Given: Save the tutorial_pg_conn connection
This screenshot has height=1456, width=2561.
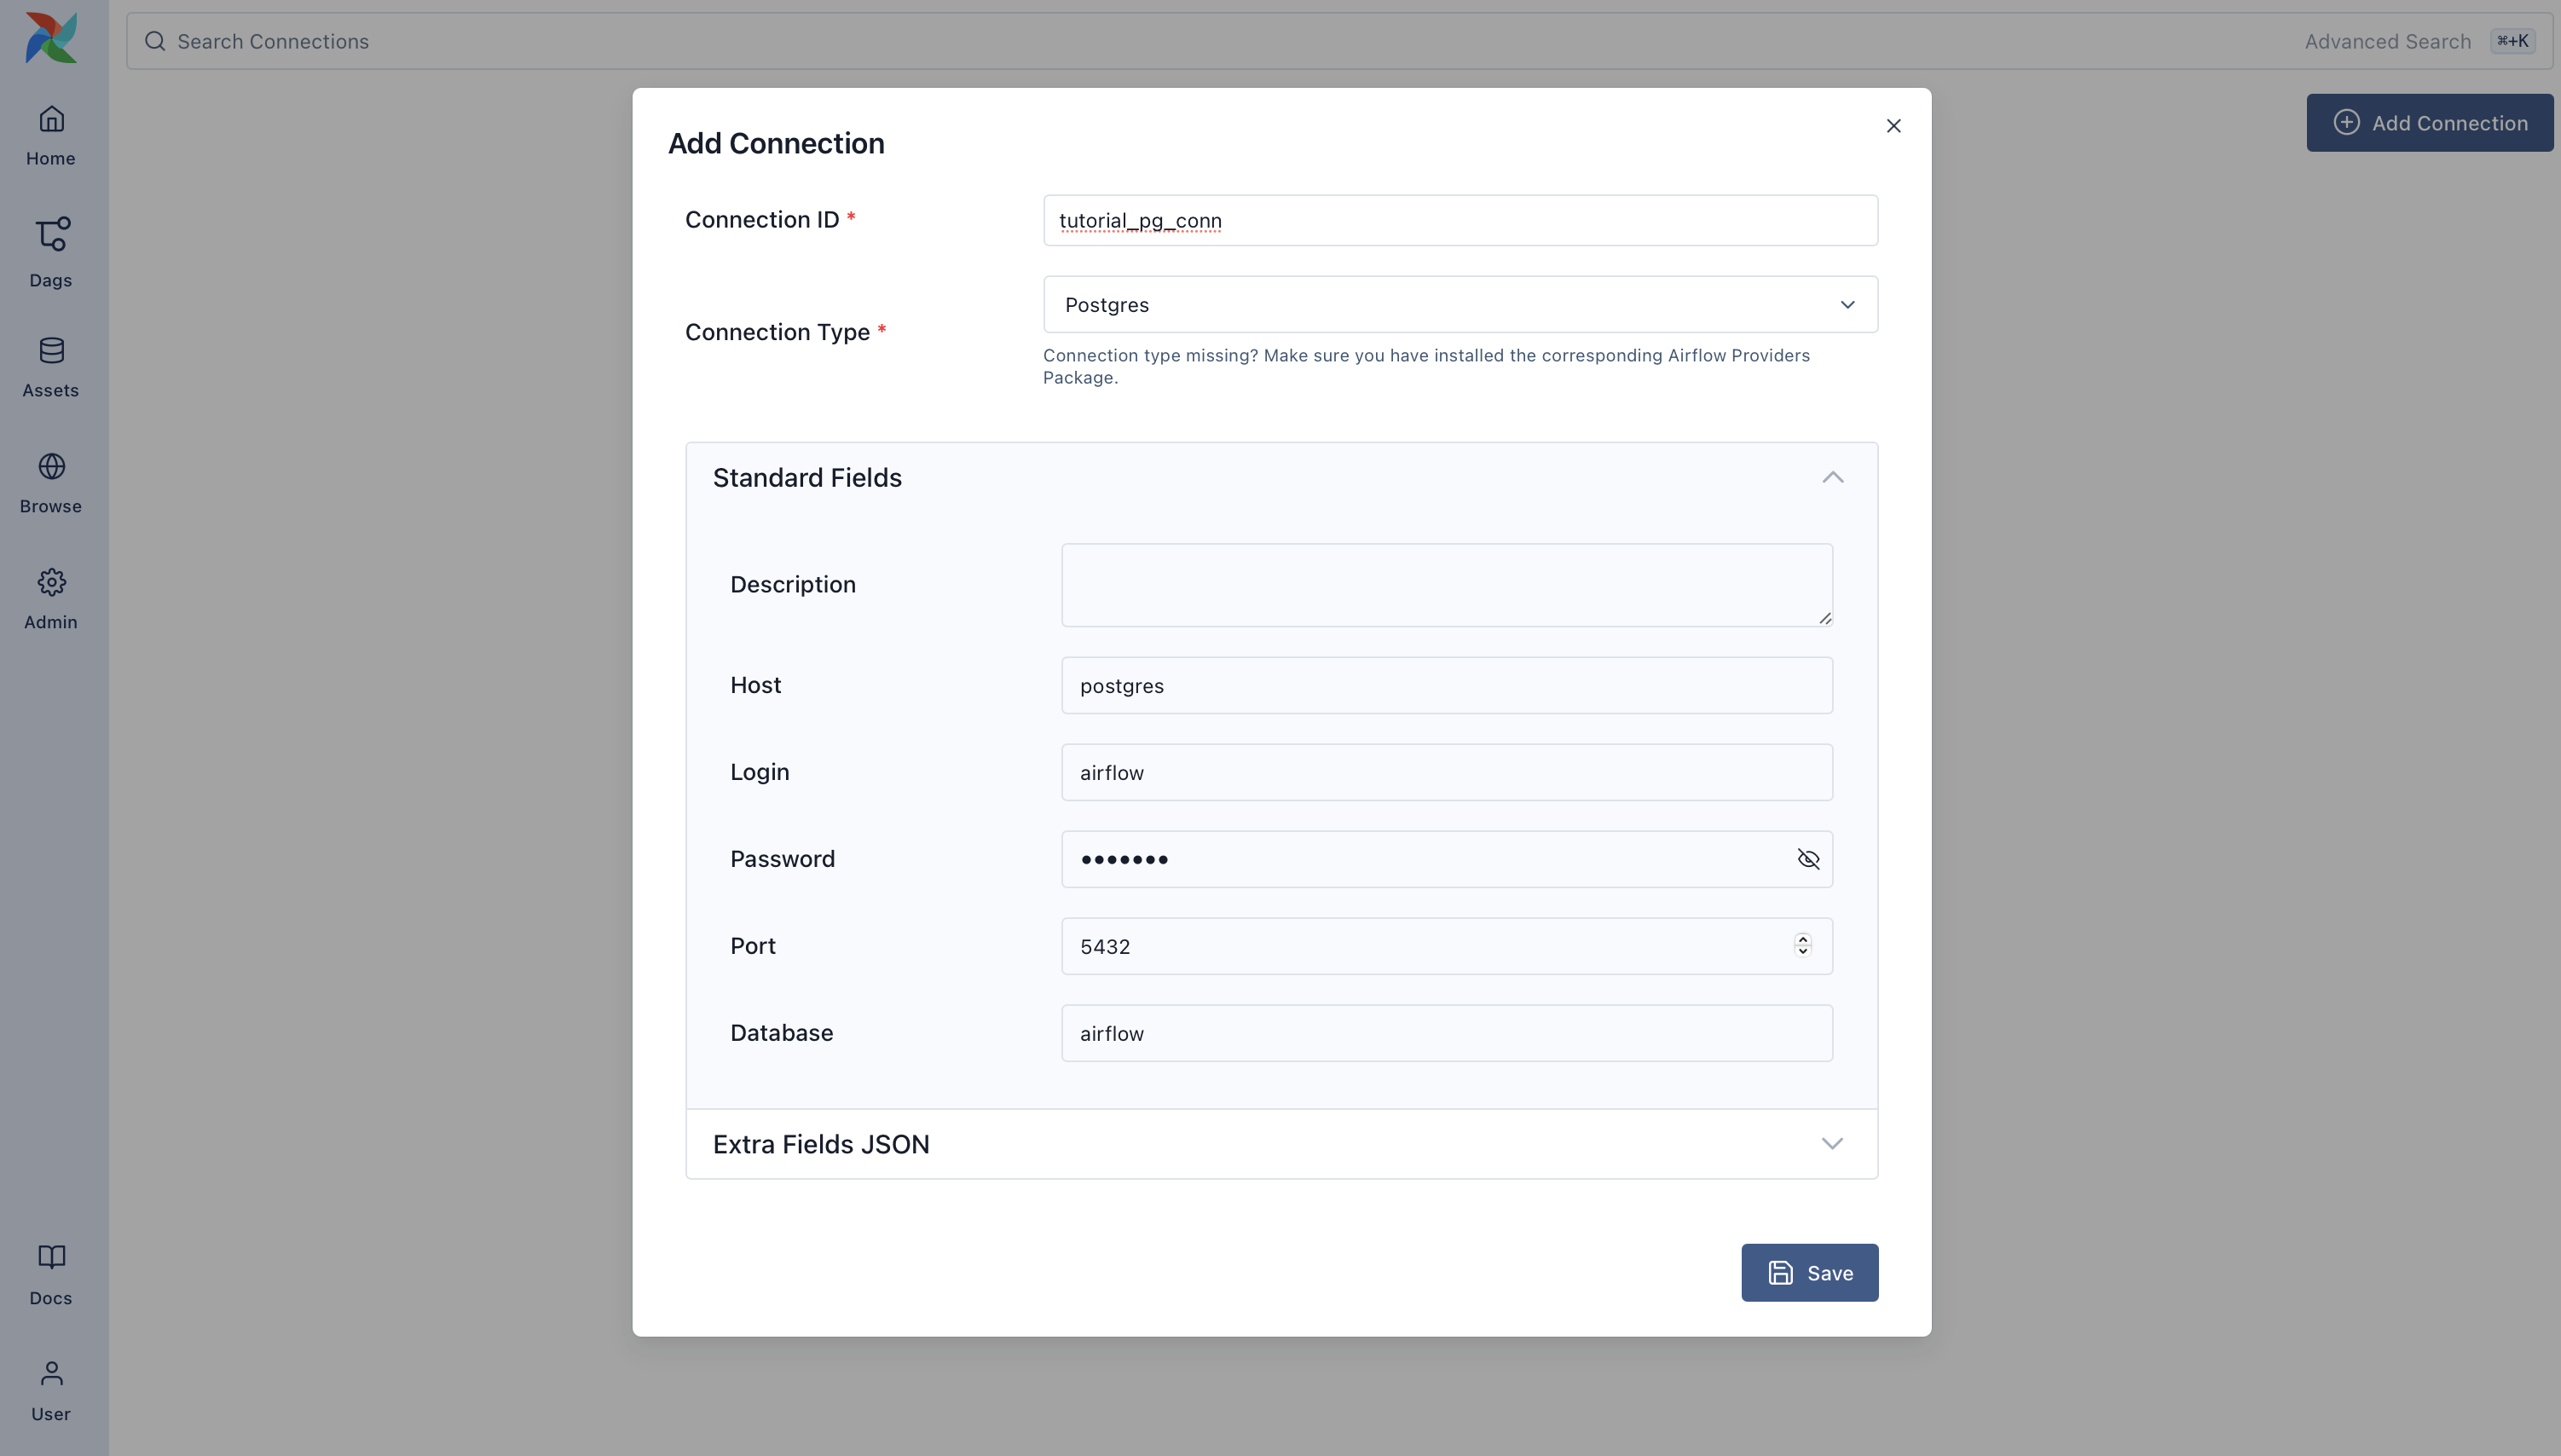Looking at the screenshot, I should pyautogui.click(x=1808, y=1272).
